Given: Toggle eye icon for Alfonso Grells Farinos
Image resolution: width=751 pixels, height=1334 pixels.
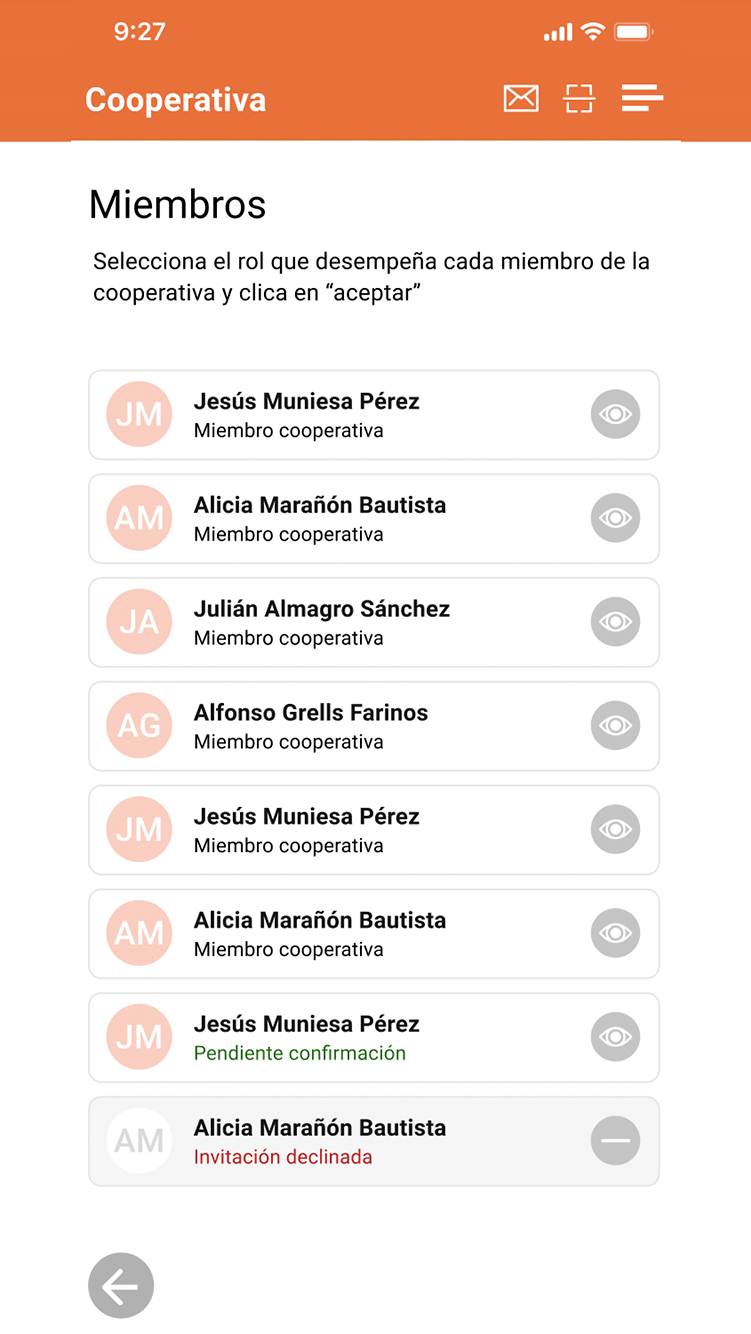Looking at the screenshot, I should click(x=615, y=726).
